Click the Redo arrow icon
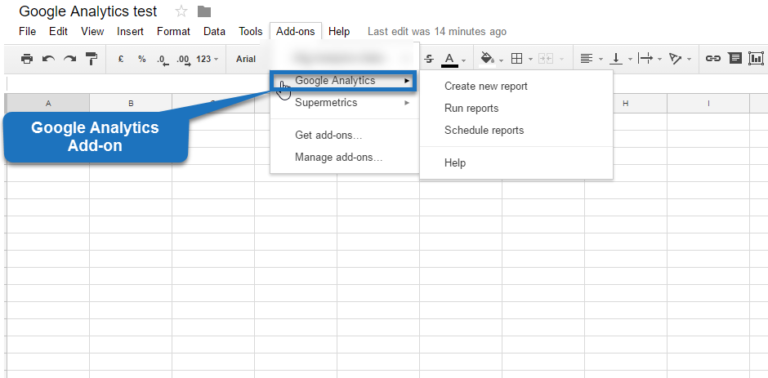The height and width of the screenshot is (378, 768). [70, 59]
